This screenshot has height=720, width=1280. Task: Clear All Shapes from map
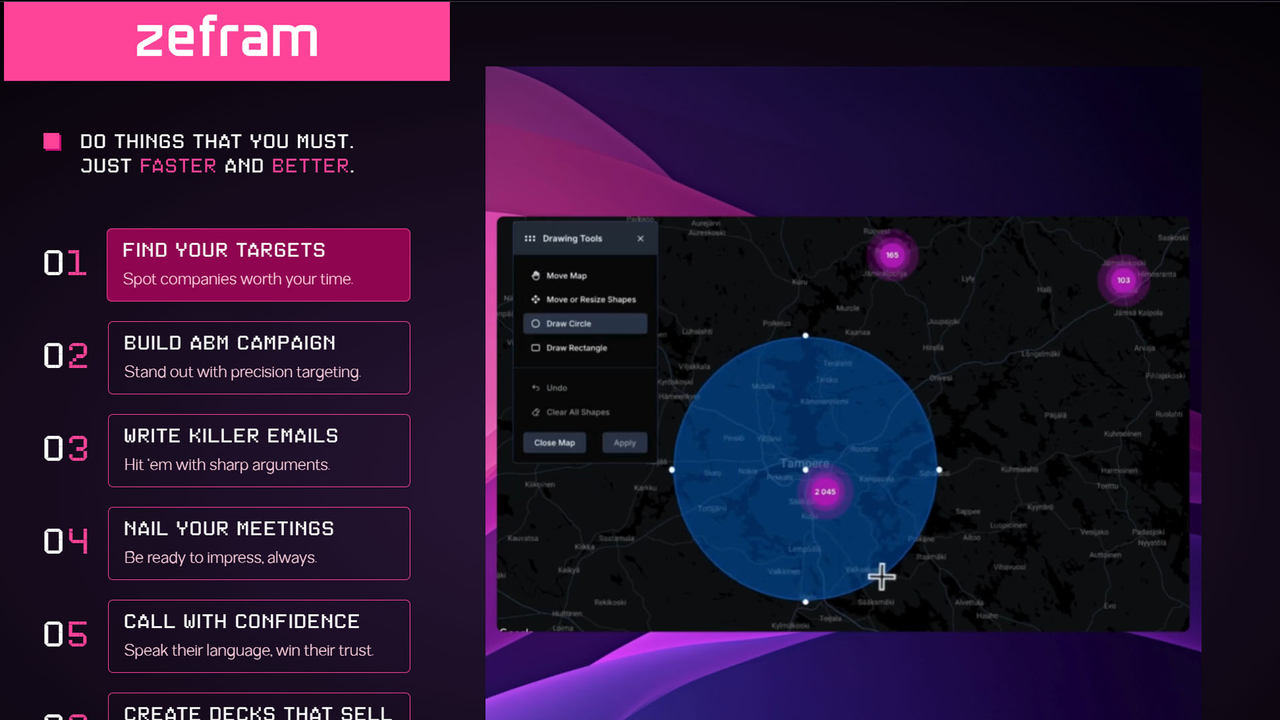(585, 412)
